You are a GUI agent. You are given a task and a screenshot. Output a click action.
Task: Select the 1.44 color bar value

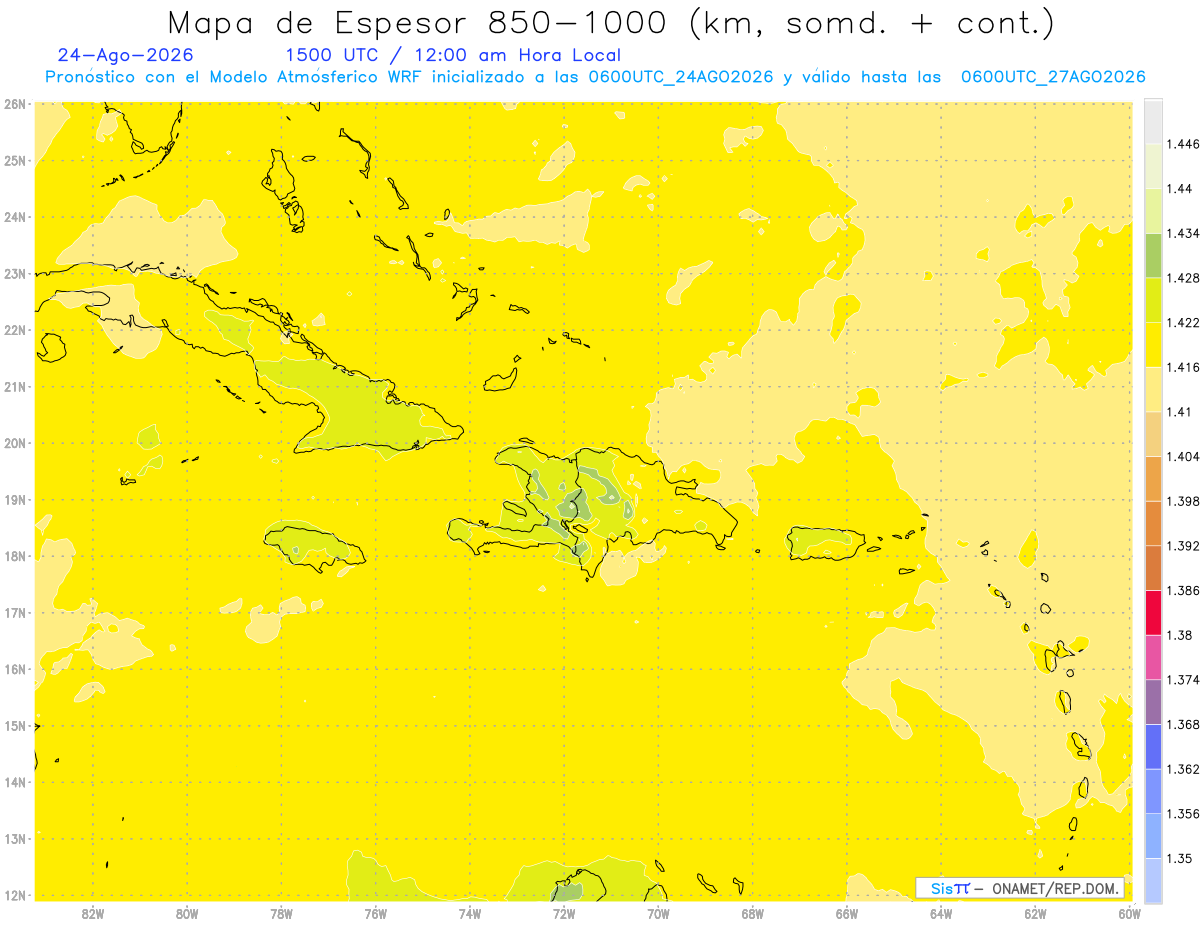pyautogui.click(x=1179, y=188)
